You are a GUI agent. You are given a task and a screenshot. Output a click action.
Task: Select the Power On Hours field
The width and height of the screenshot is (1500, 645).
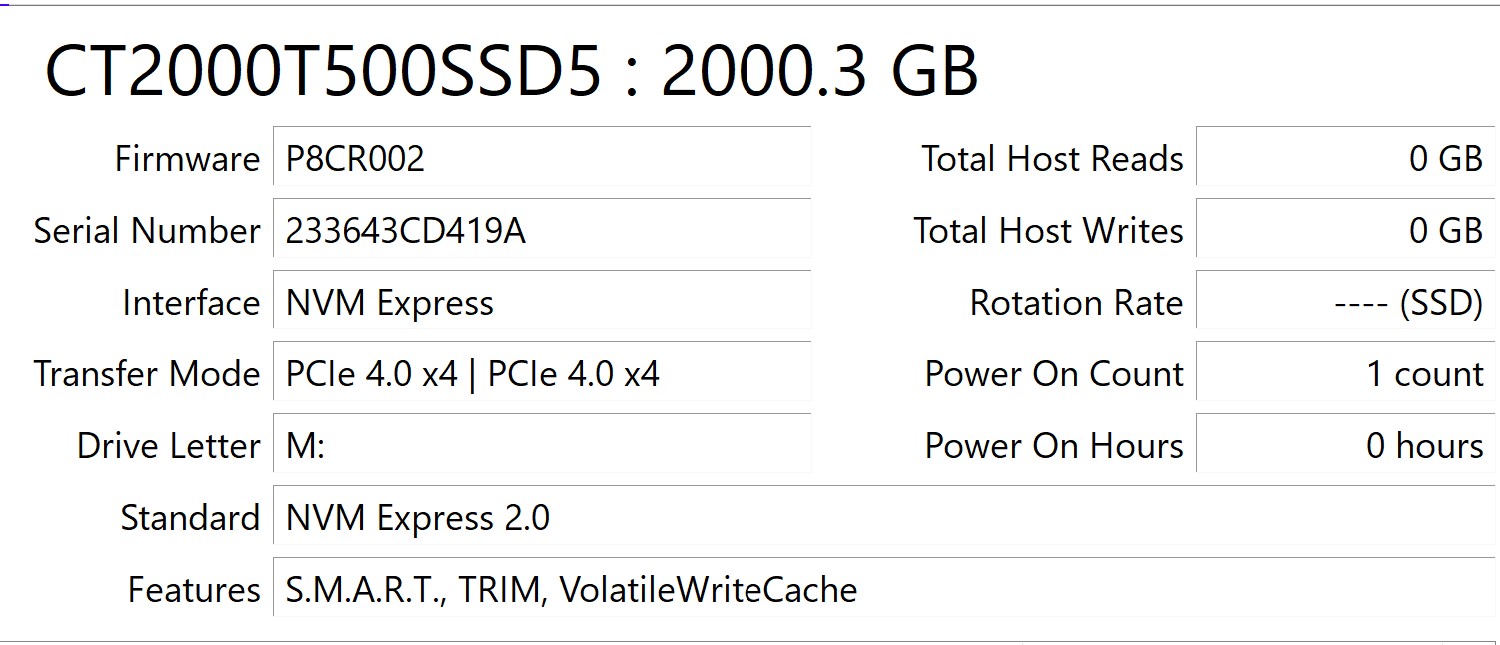click(1340, 445)
